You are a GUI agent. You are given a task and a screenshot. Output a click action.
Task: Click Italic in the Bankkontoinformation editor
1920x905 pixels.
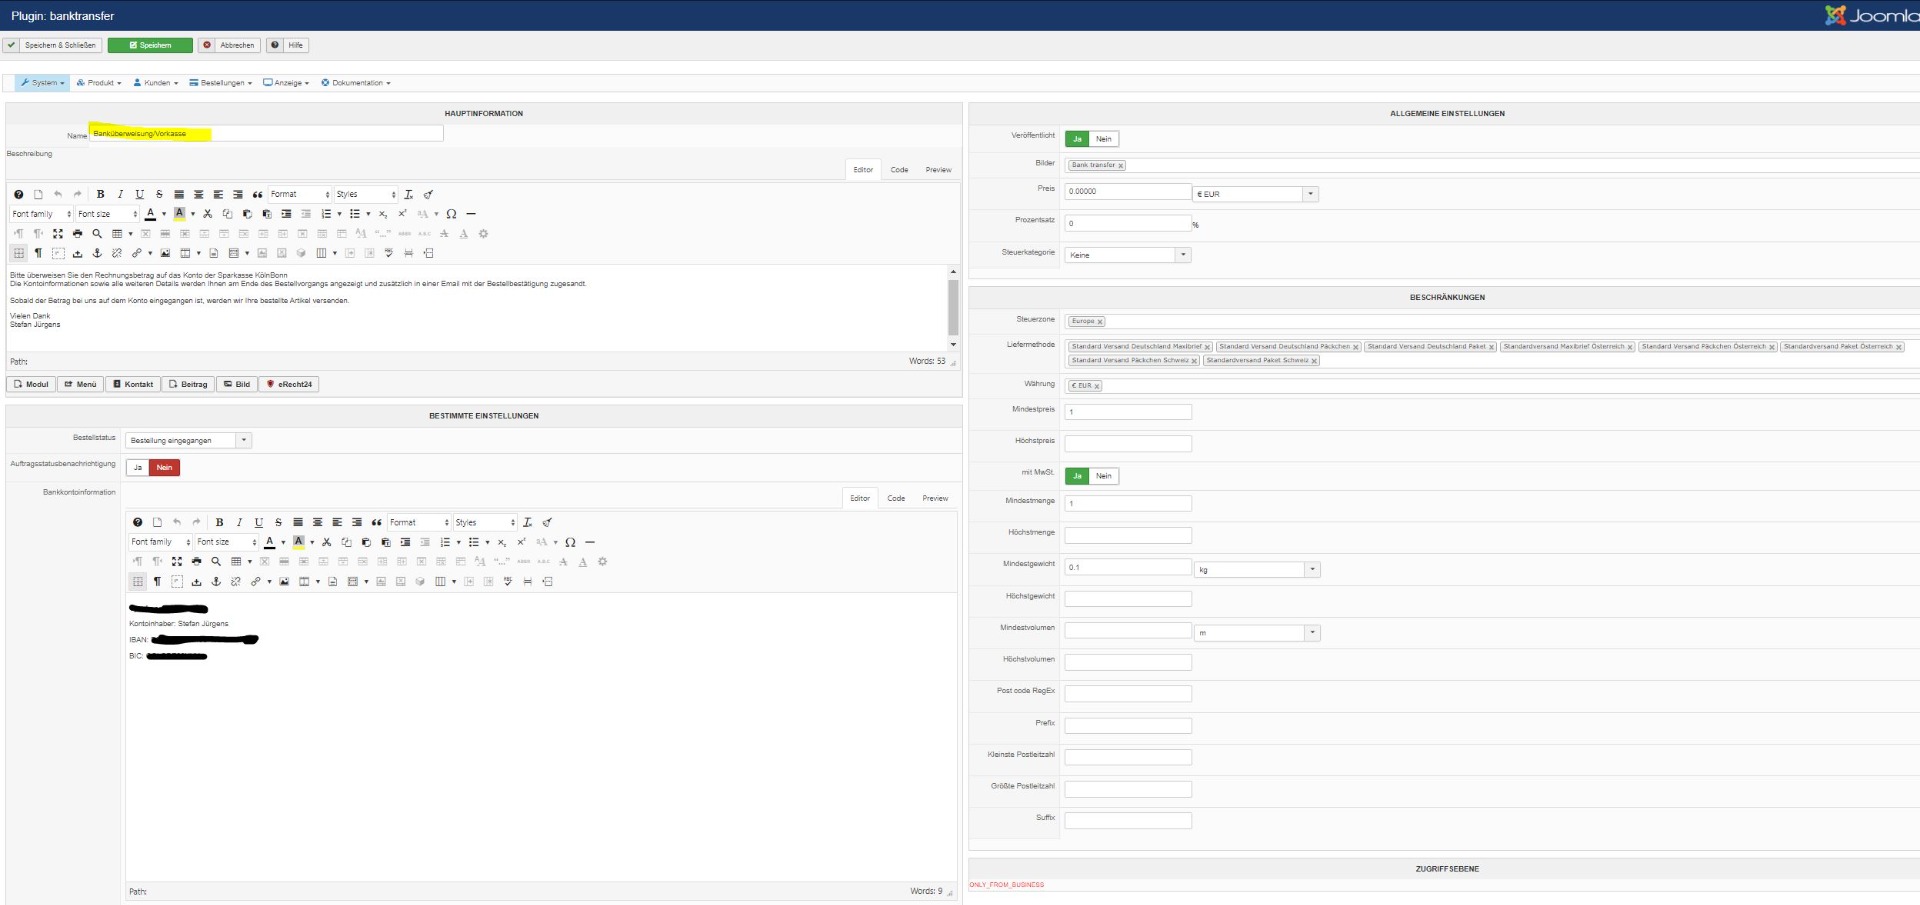pyautogui.click(x=239, y=523)
